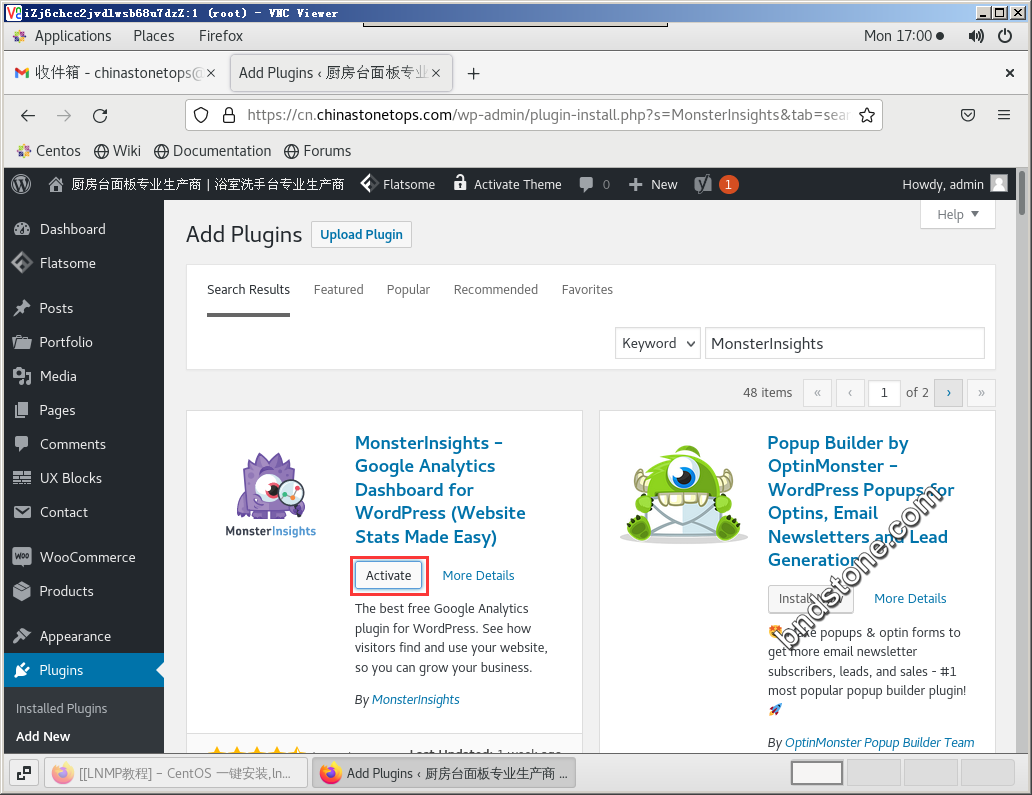Click the padlock site security icon
The width and height of the screenshot is (1032, 795).
point(228,115)
